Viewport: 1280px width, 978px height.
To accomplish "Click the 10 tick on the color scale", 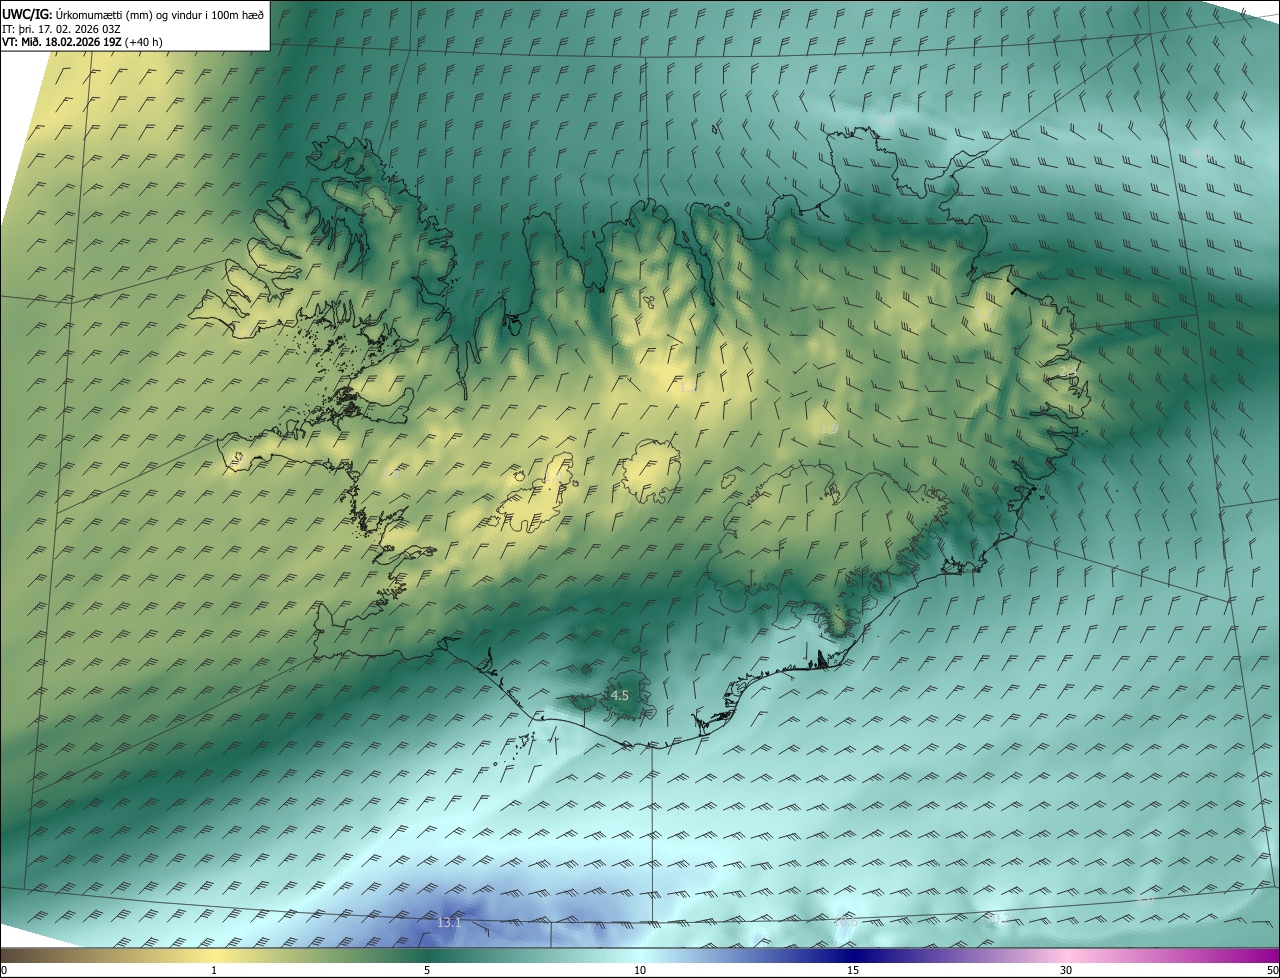I will (640, 970).
